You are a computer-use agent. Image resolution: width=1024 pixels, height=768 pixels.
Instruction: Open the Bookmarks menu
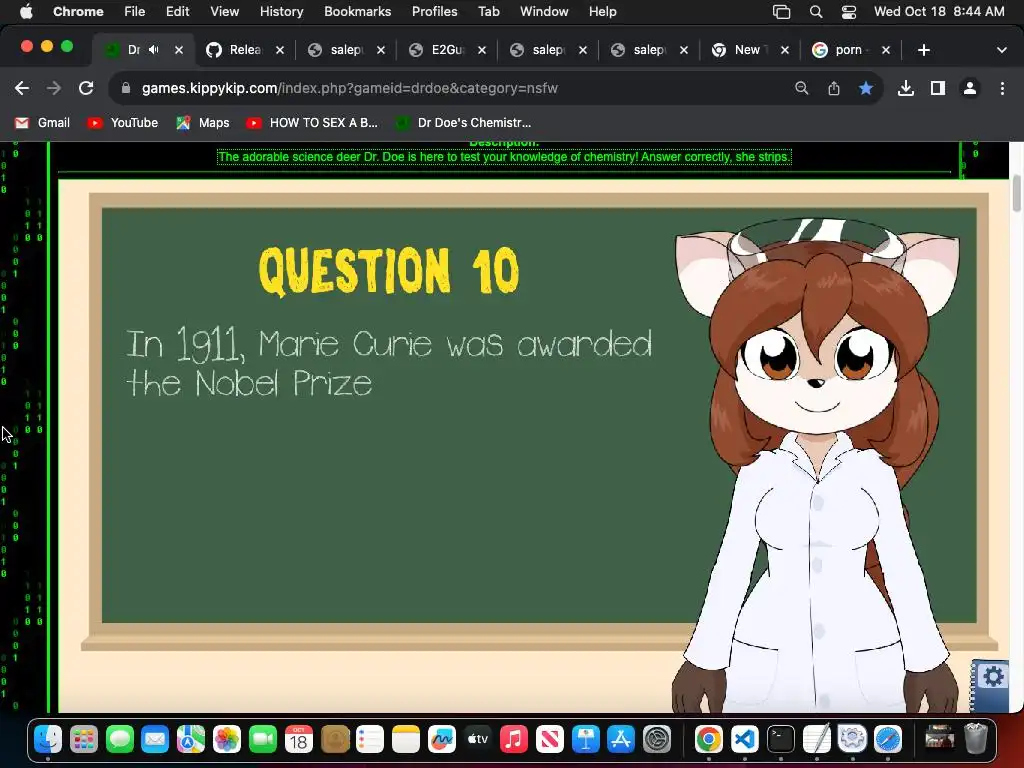click(357, 12)
